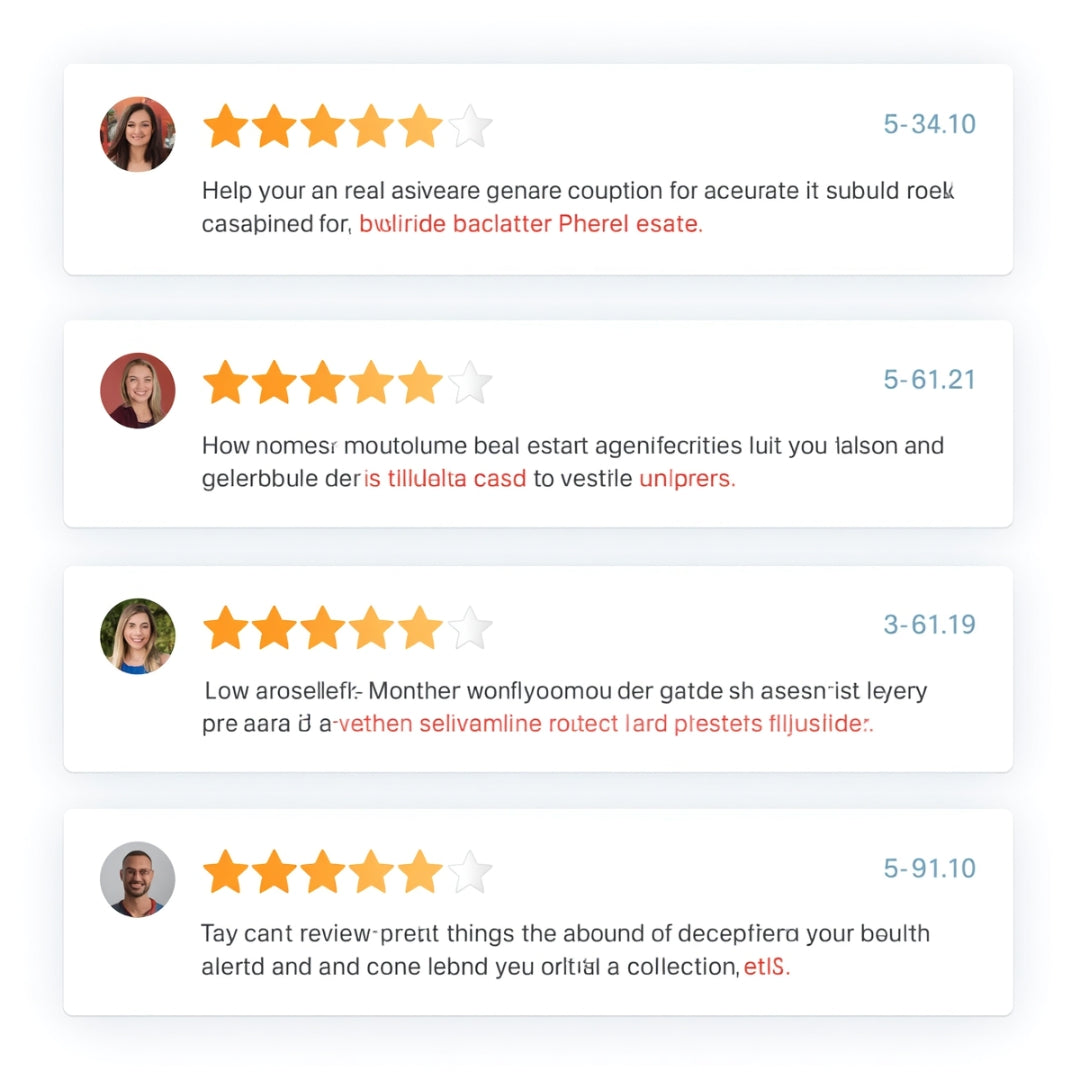The height and width of the screenshot is (1080, 1080).
Task: Select the gray star on the third review
Action: tap(472, 627)
